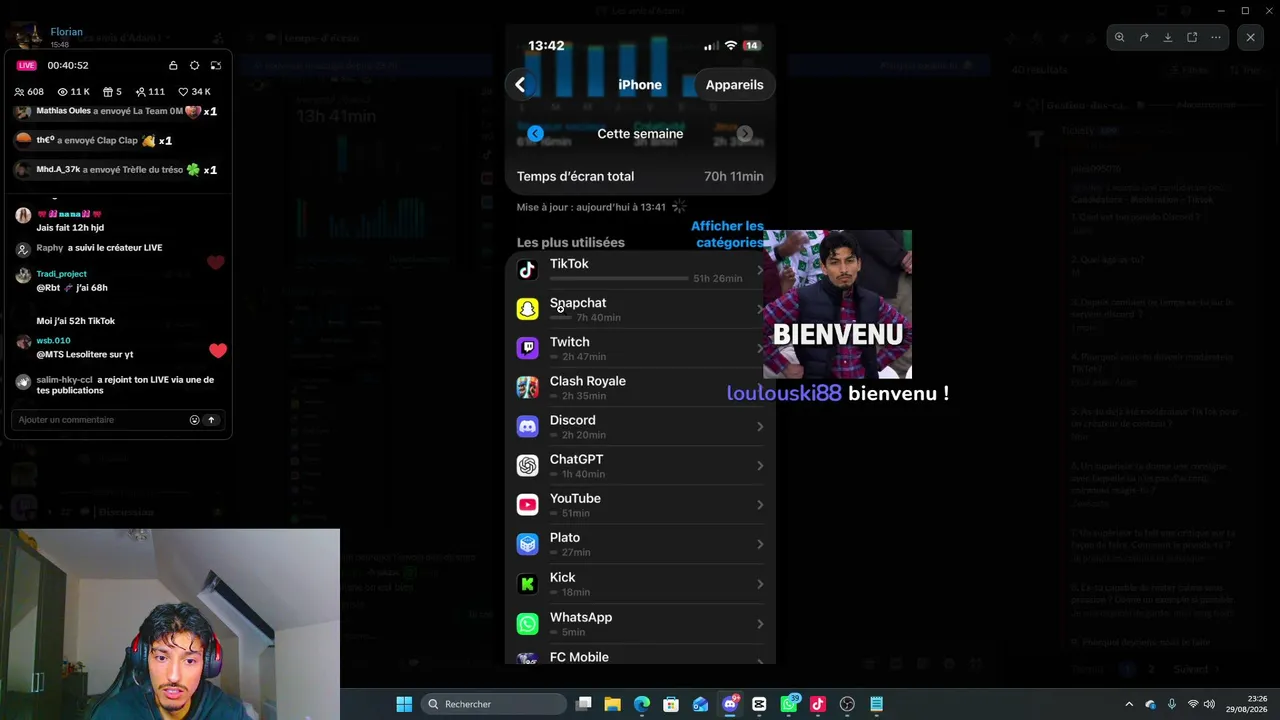The height and width of the screenshot is (720, 1280).
Task: Click the webcam feed thumbnail
Action: coord(170,624)
